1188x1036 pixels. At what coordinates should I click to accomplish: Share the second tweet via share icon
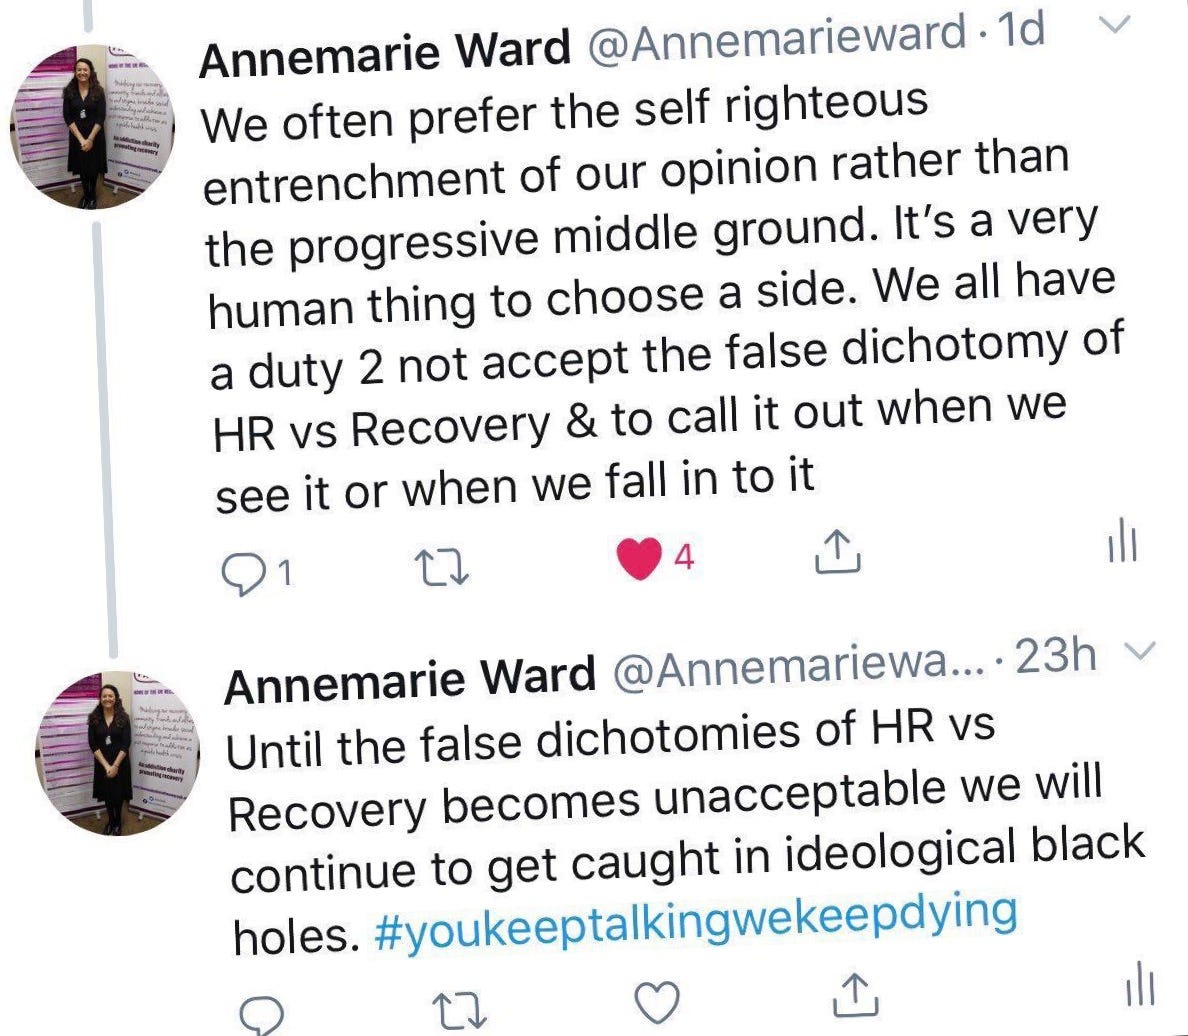pos(855,995)
